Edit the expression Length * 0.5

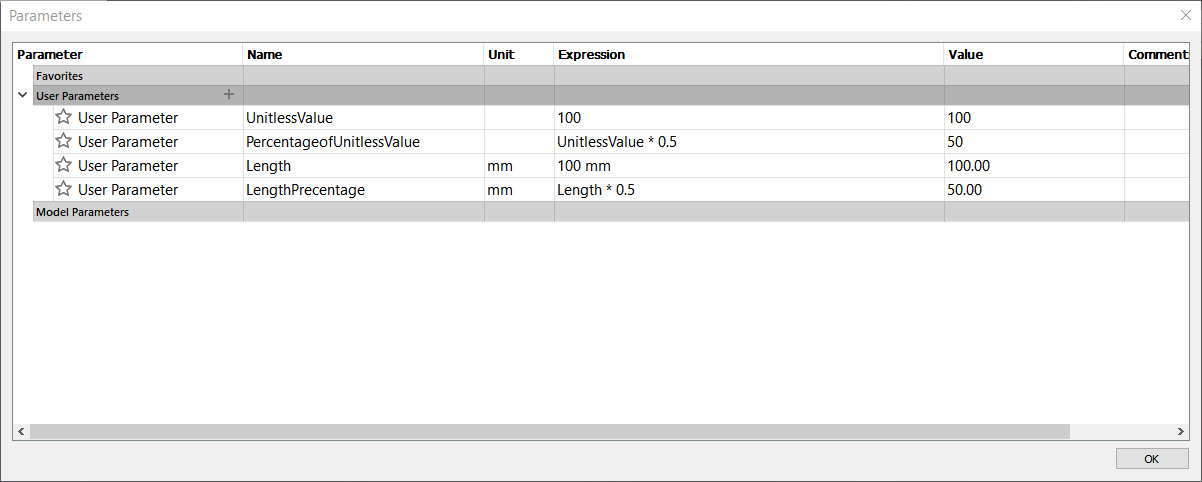[749, 190]
